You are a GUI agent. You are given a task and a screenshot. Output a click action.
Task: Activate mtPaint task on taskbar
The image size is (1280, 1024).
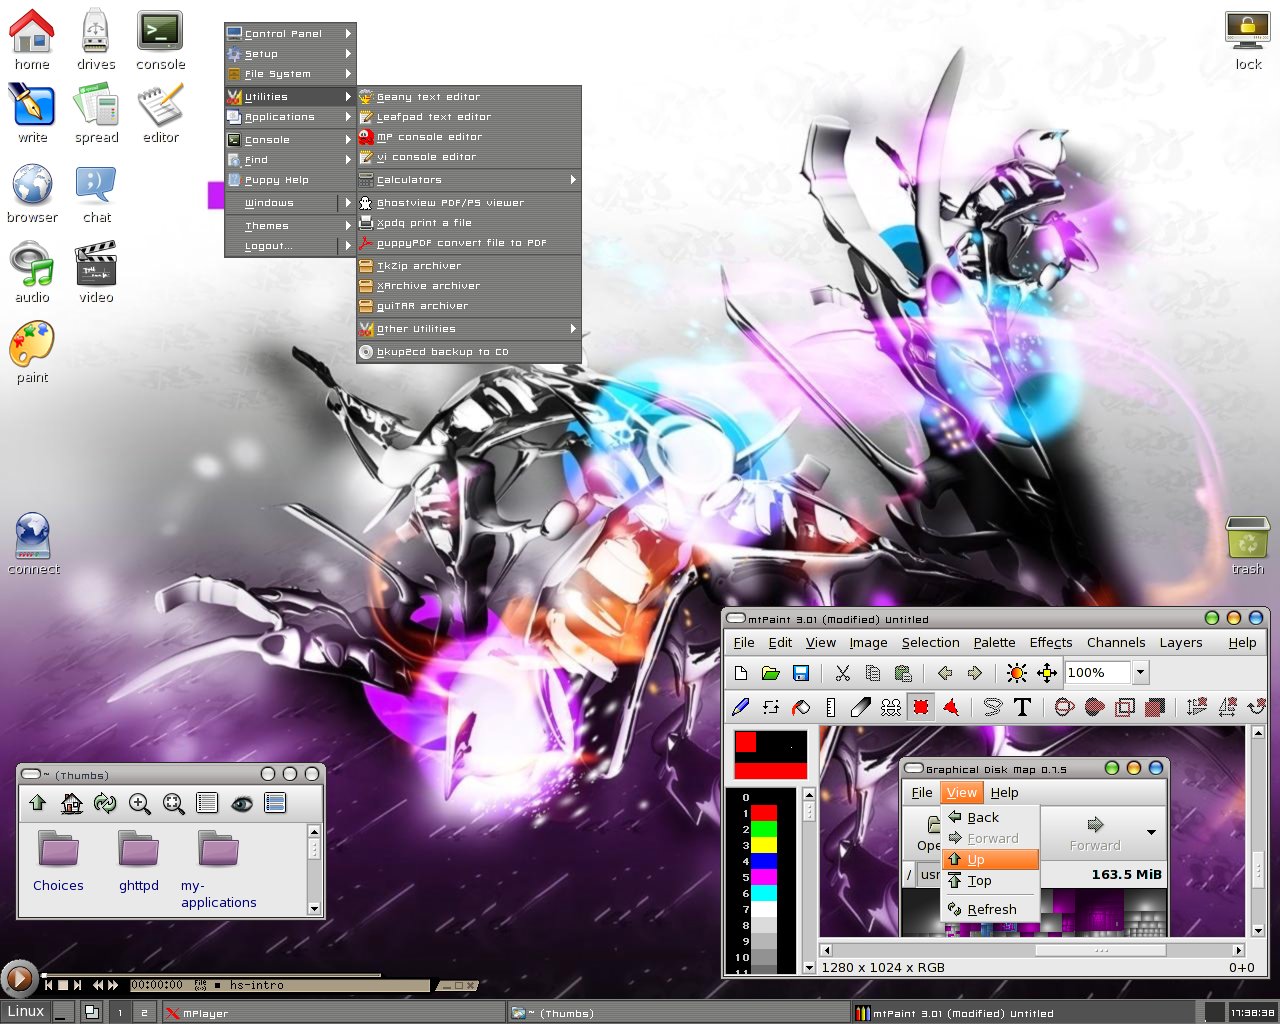tap(1024, 1013)
